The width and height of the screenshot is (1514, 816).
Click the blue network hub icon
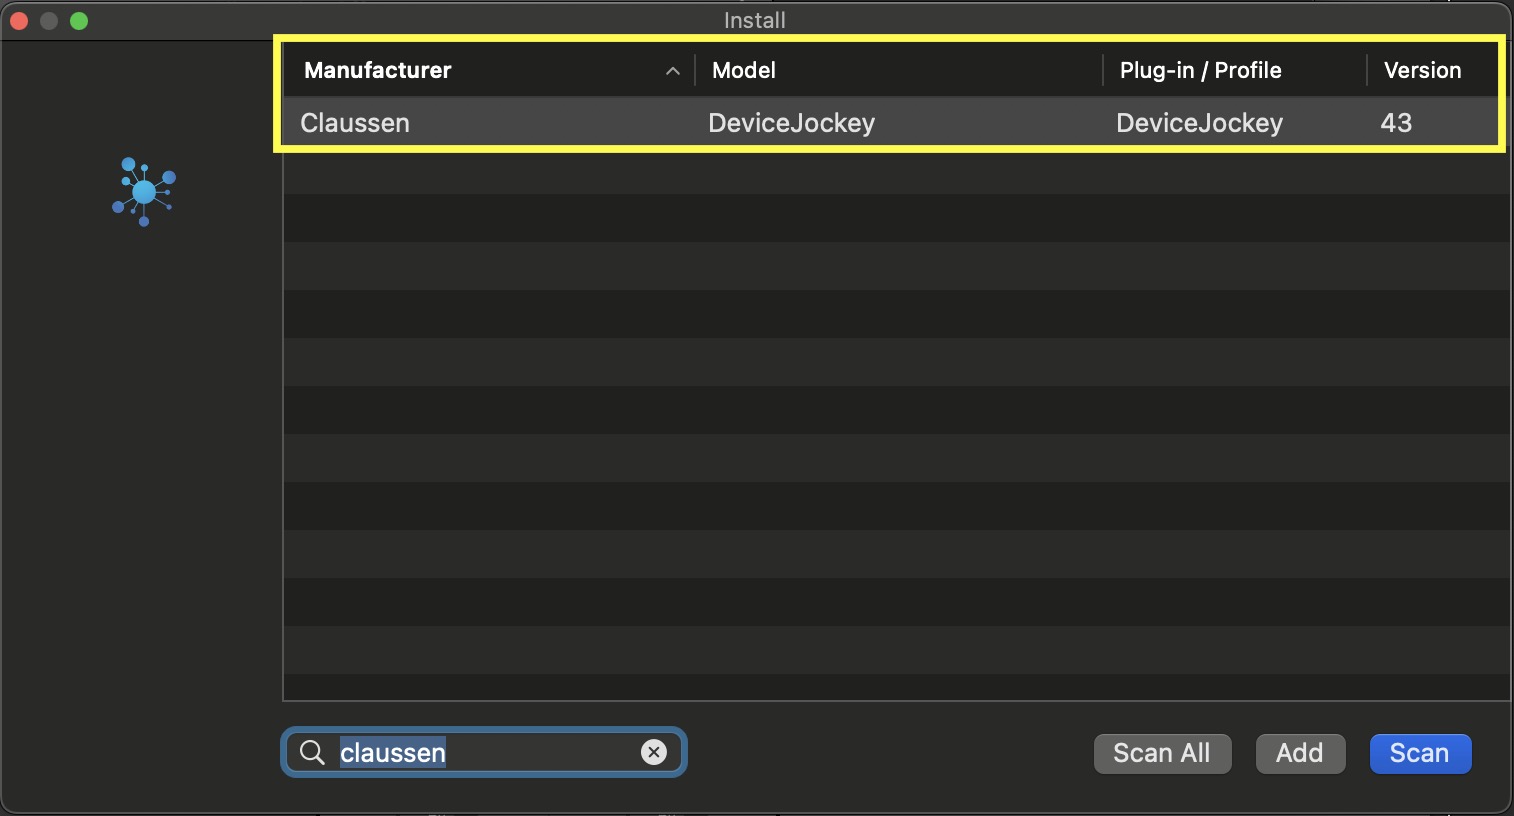[x=144, y=191]
